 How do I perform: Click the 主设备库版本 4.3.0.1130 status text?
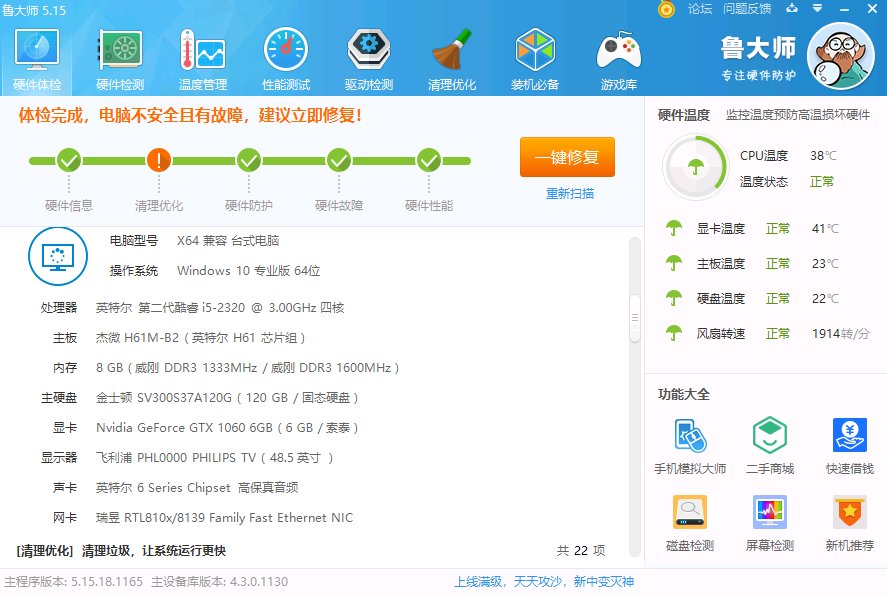coord(219,582)
